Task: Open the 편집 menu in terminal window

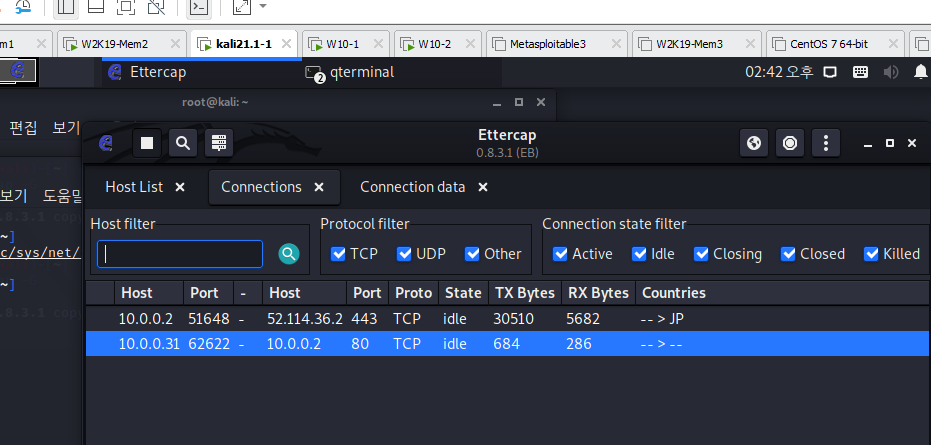Action: pos(23,127)
